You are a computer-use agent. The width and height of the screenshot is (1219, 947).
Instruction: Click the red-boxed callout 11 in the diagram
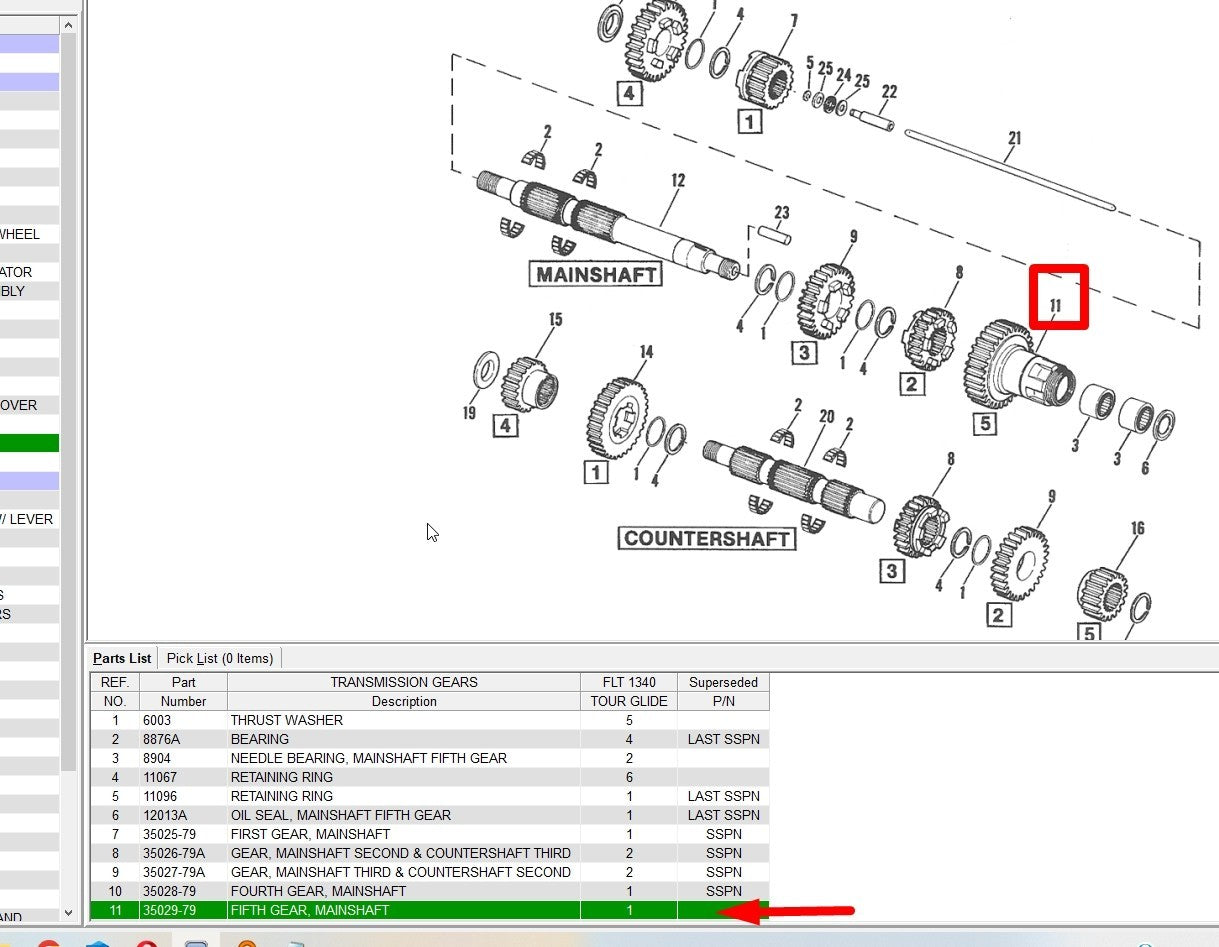(1058, 303)
